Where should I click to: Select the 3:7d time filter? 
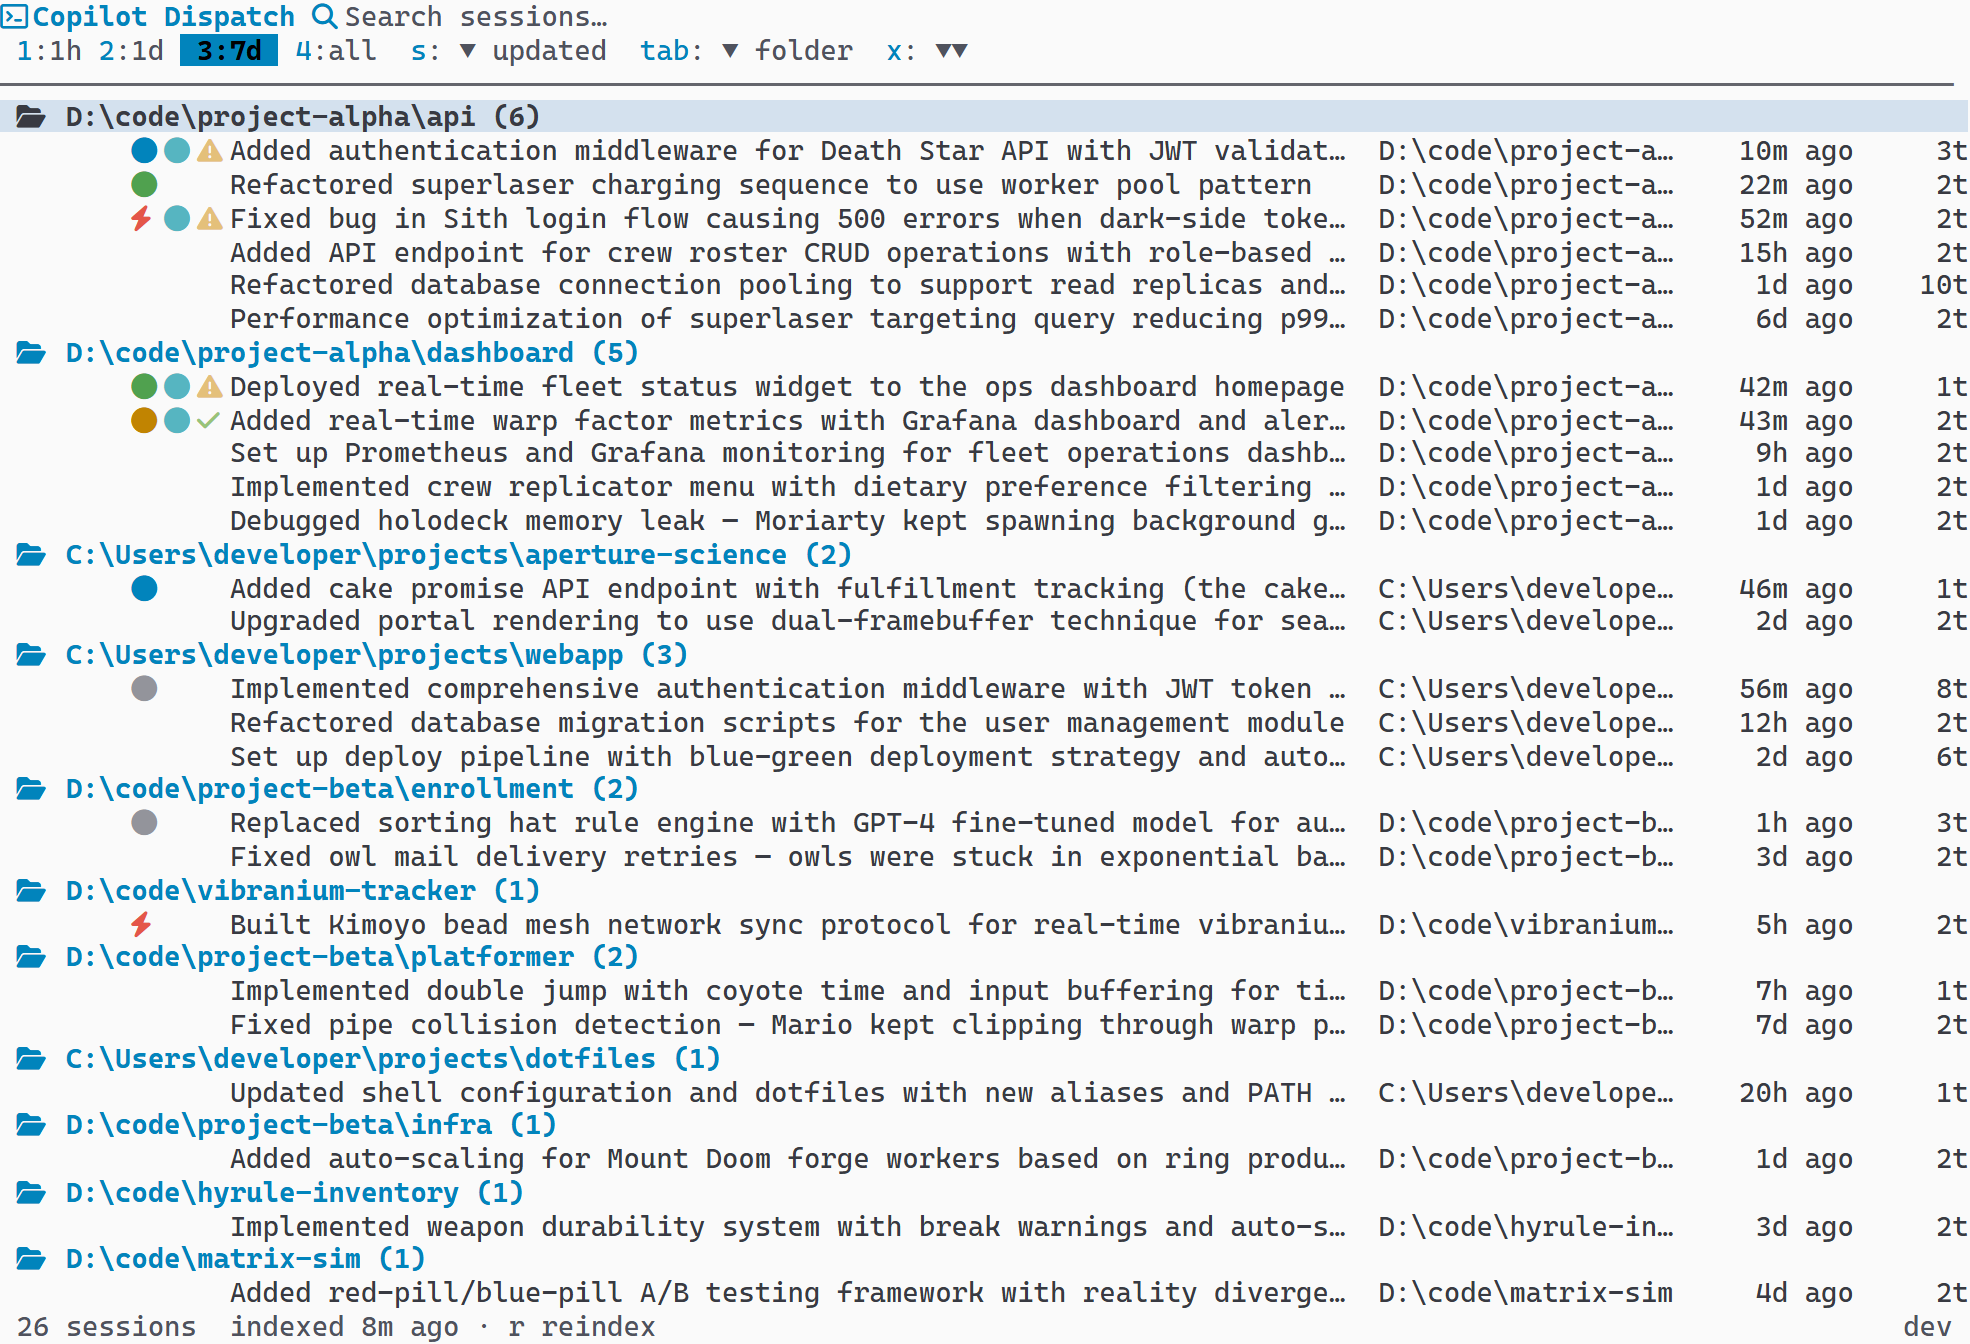(x=229, y=51)
